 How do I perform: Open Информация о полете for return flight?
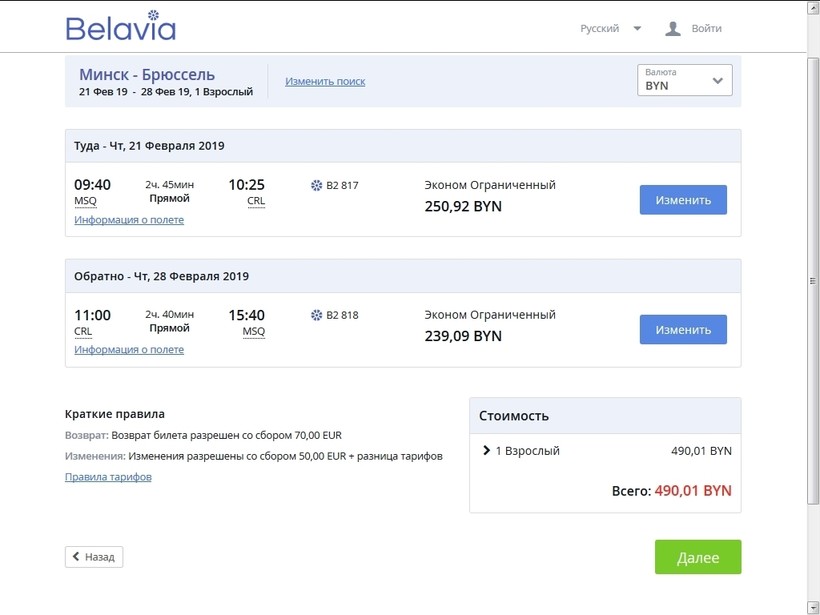(x=129, y=350)
